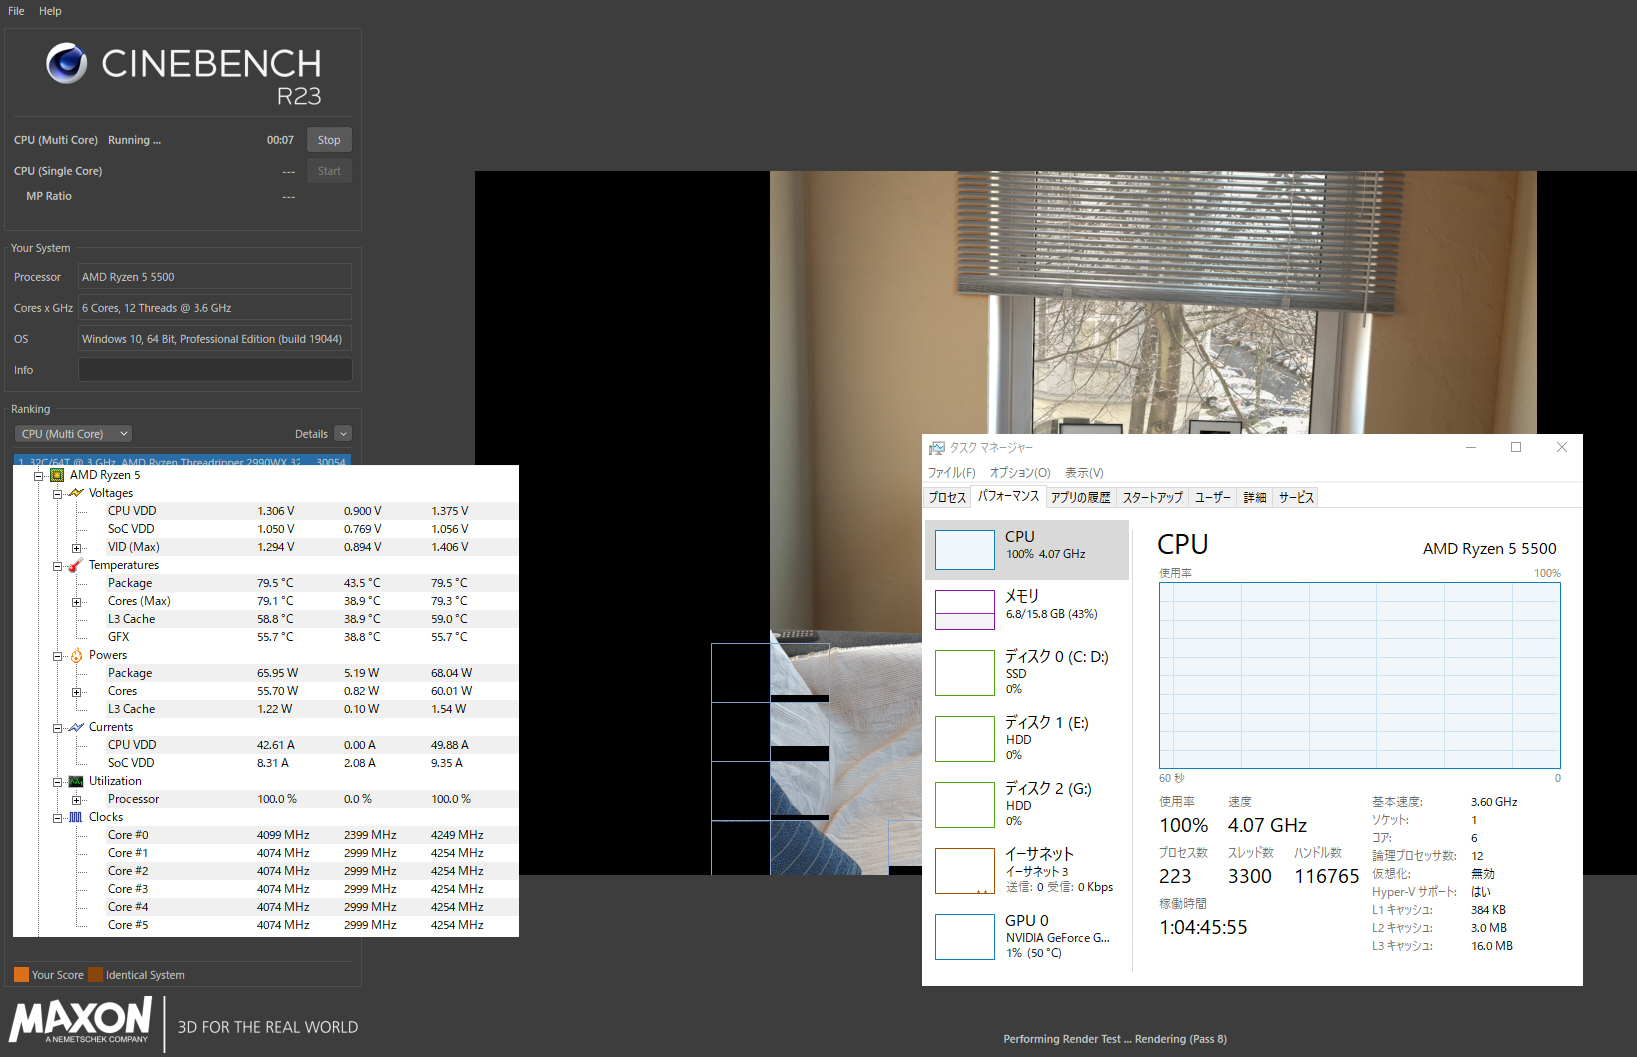The width and height of the screenshot is (1637, 1057).
Task: Click the Cores x GHz field in Cinebench
Action: [x=215, y=308]
